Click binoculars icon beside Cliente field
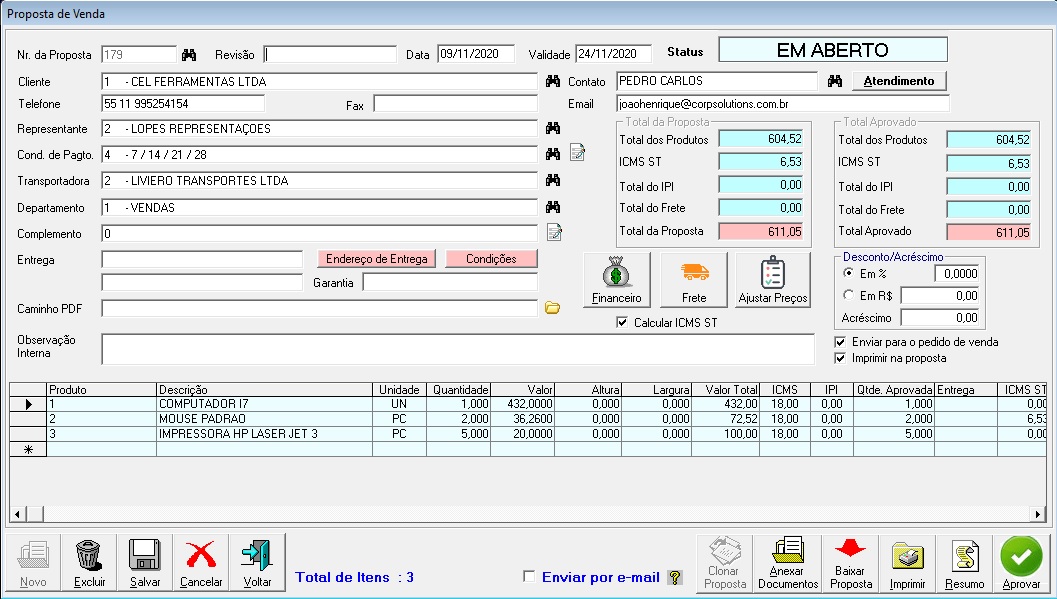The width and height of the screenshot is (1057, 599). [x=553, y=81]
